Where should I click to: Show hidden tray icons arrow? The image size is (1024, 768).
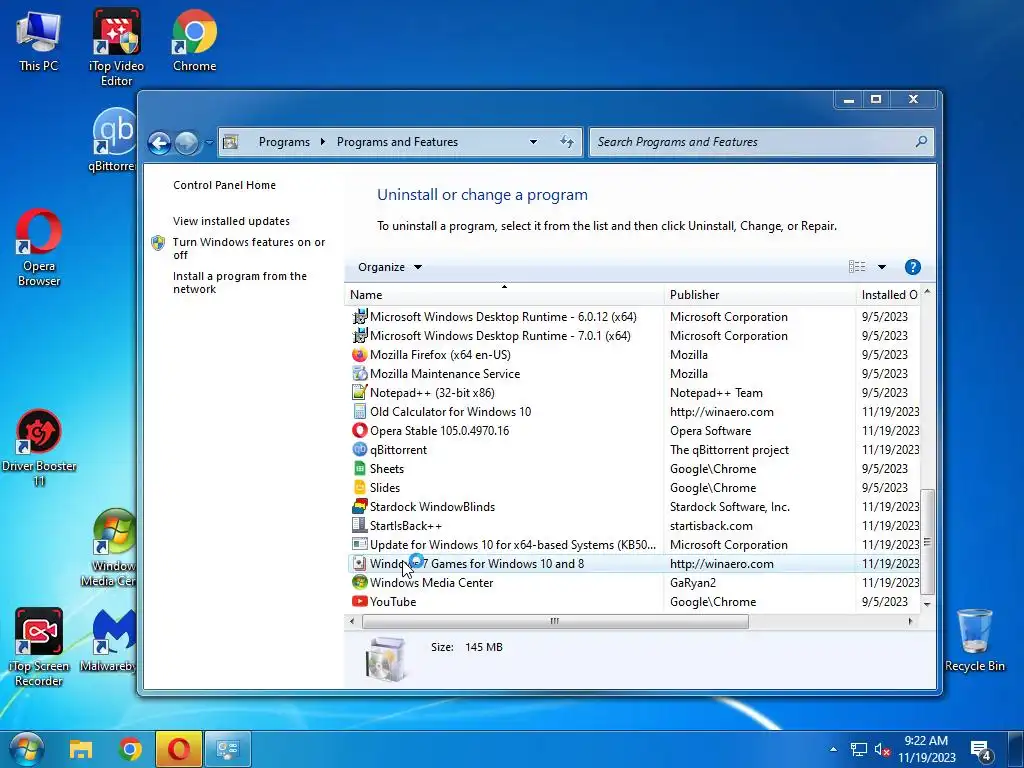pos(833,750)
